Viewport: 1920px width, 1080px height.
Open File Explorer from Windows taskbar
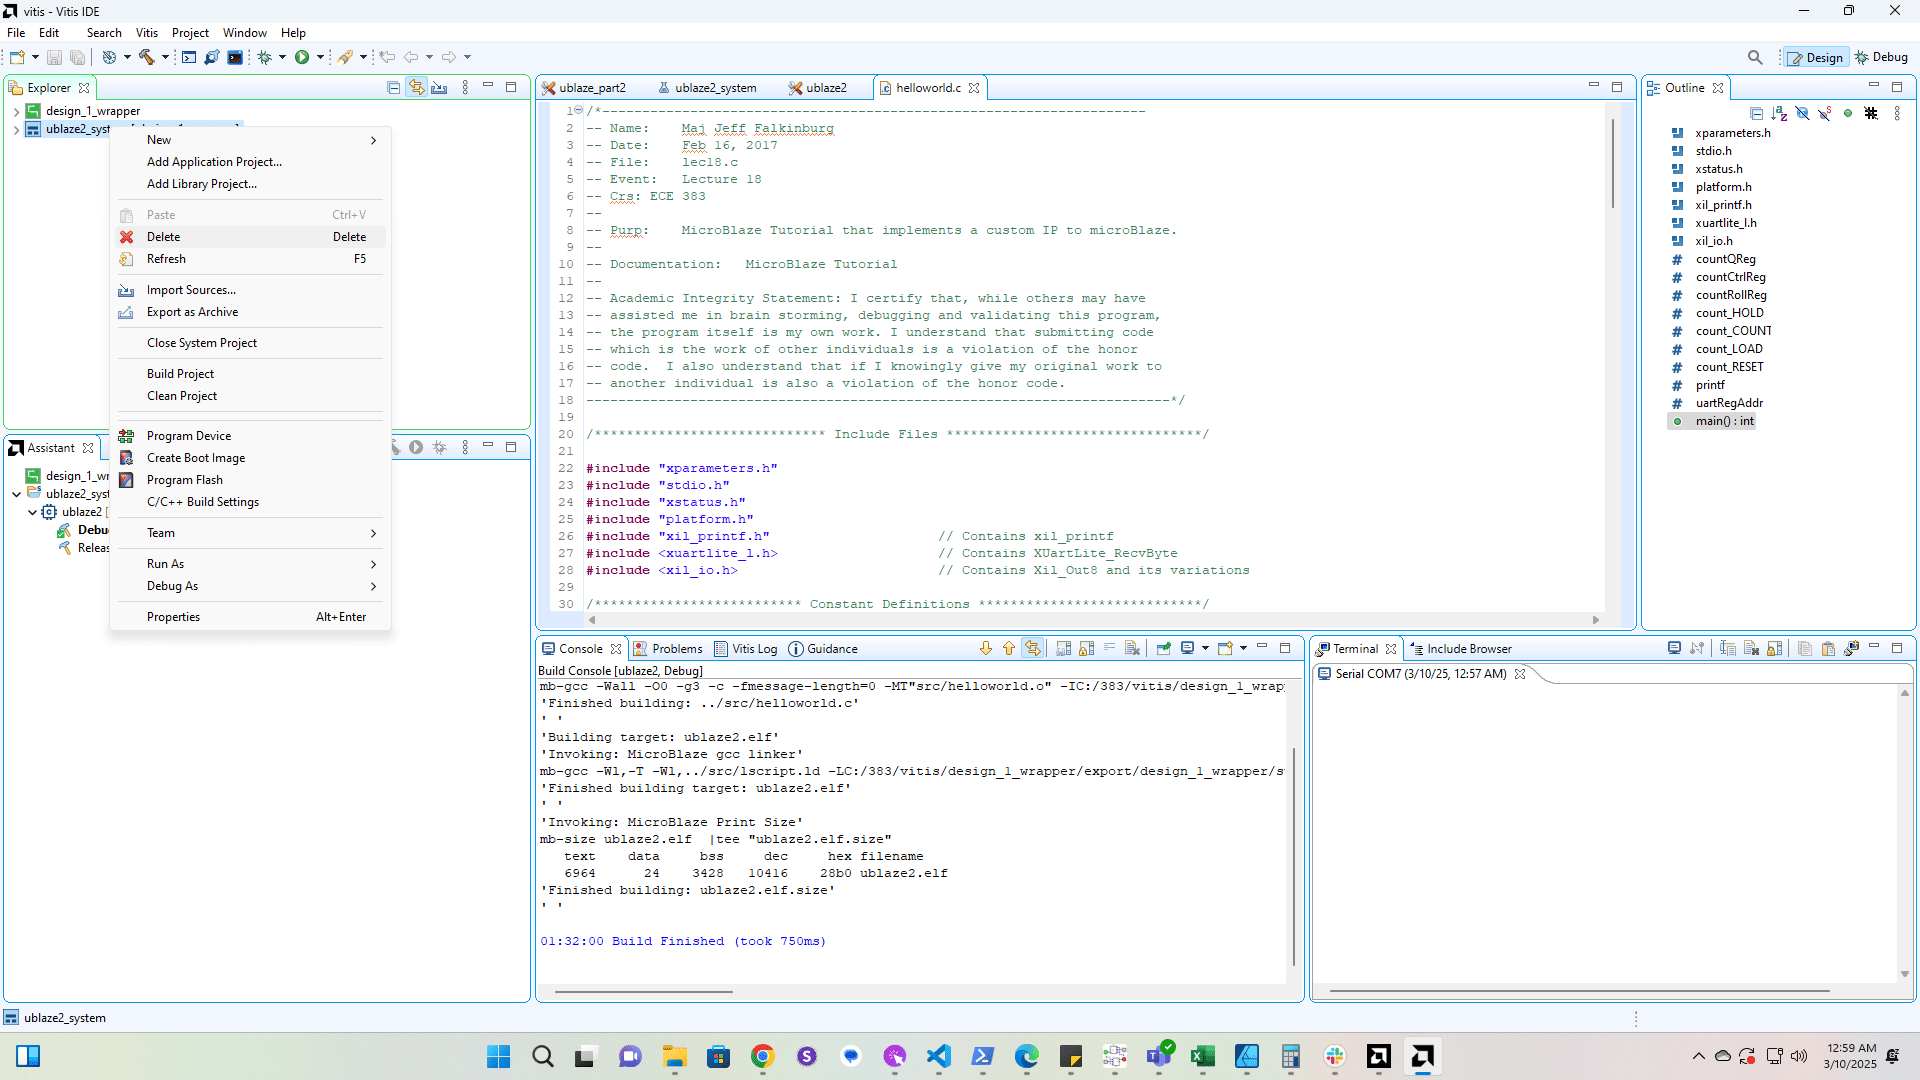click(x=674, y=1057)
